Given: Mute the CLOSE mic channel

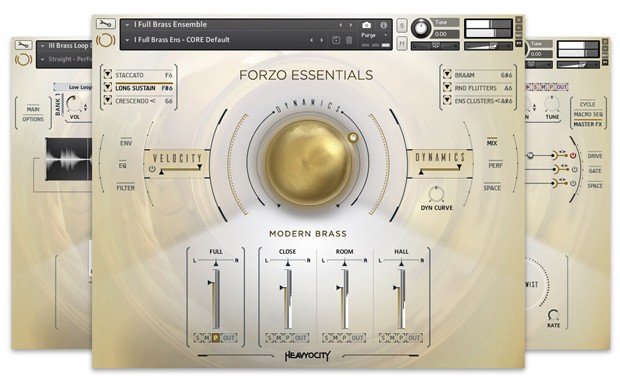Looking at the screenshot, I should [x=278, y=338].
